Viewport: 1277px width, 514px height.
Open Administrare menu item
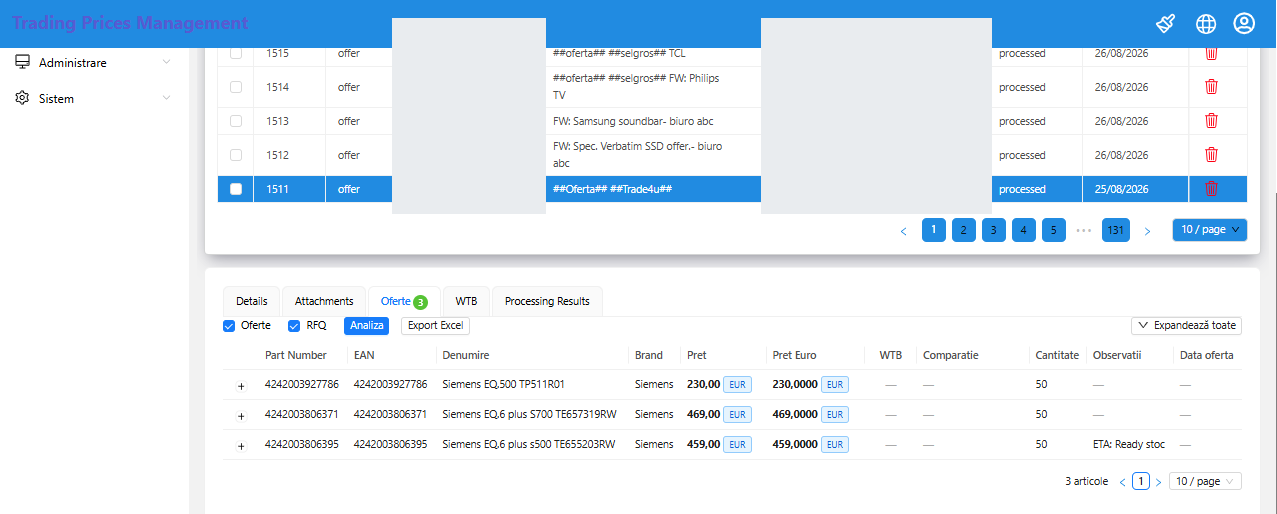[x=93, y=62]
